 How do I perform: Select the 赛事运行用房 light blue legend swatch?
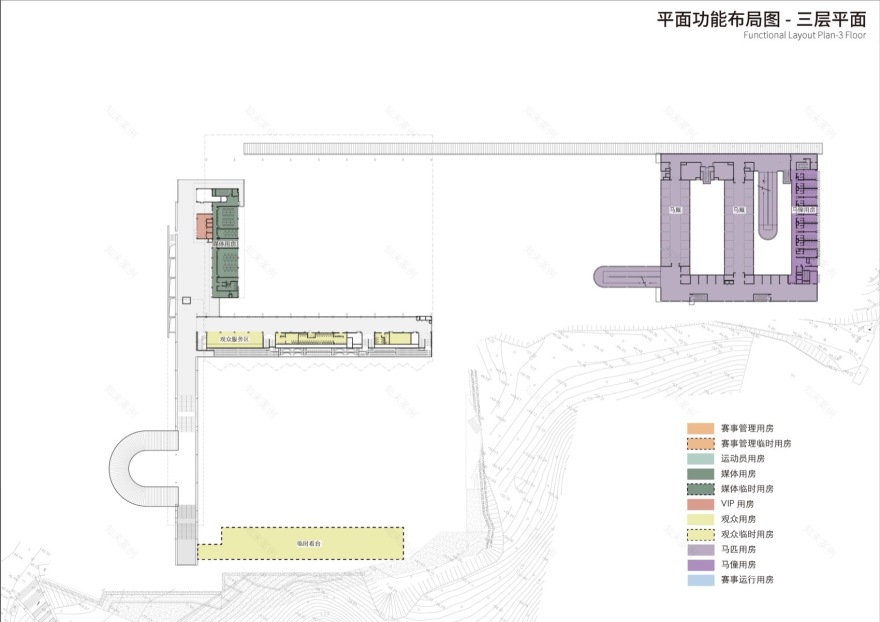pyautogui.click(x=699, y=579)
